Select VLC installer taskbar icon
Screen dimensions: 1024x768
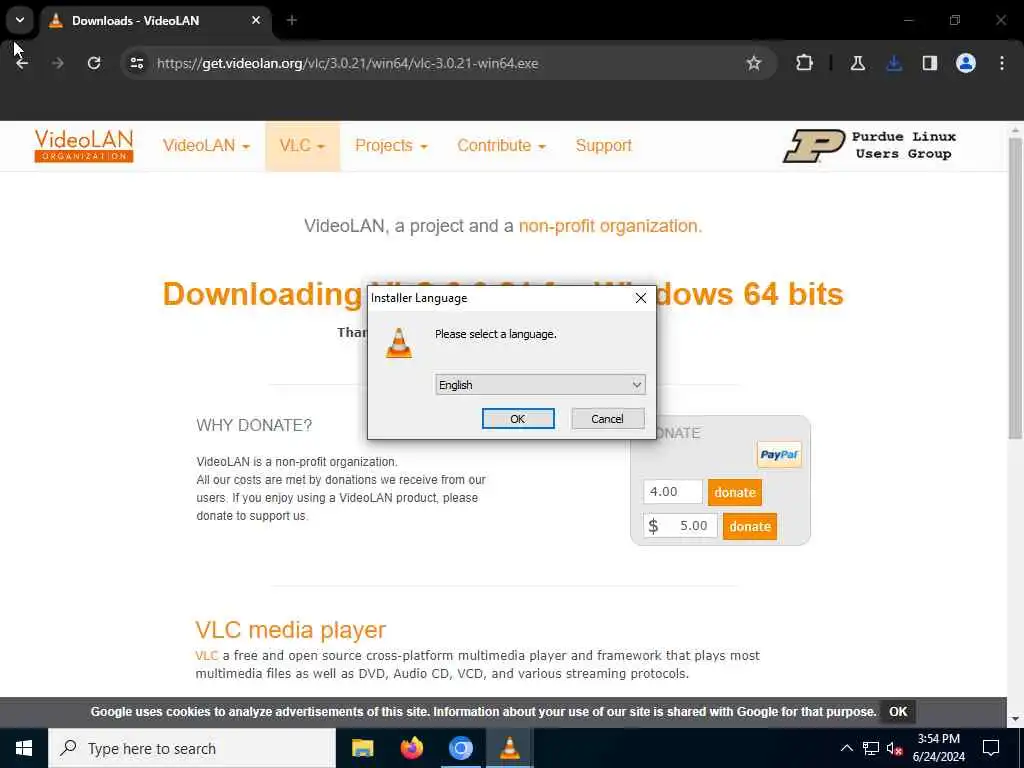pyautogui.click(x=509, y=748)
